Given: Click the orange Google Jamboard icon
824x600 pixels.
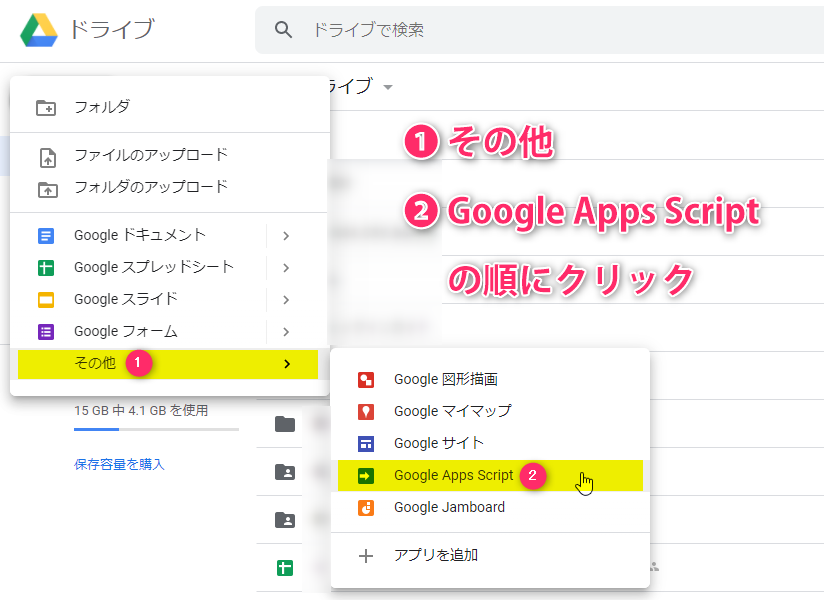Looking at the screenshot, I should (x=366, y=508).
